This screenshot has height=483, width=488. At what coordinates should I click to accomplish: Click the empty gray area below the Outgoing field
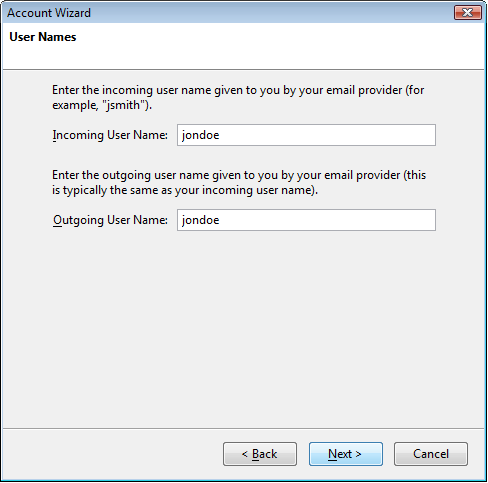coord(243,327)
